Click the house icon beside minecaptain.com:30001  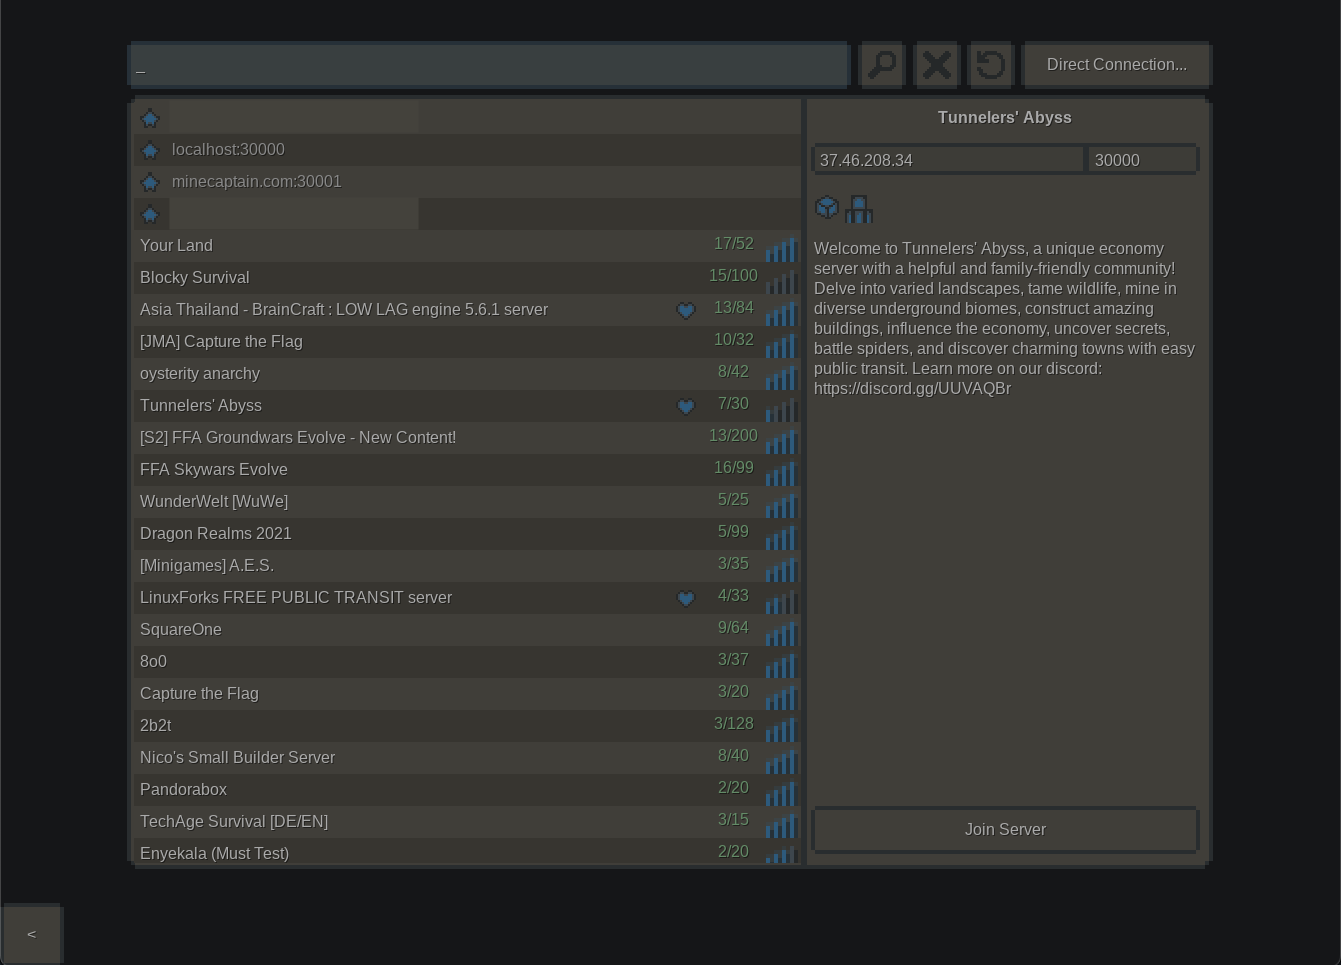(150, 182)
